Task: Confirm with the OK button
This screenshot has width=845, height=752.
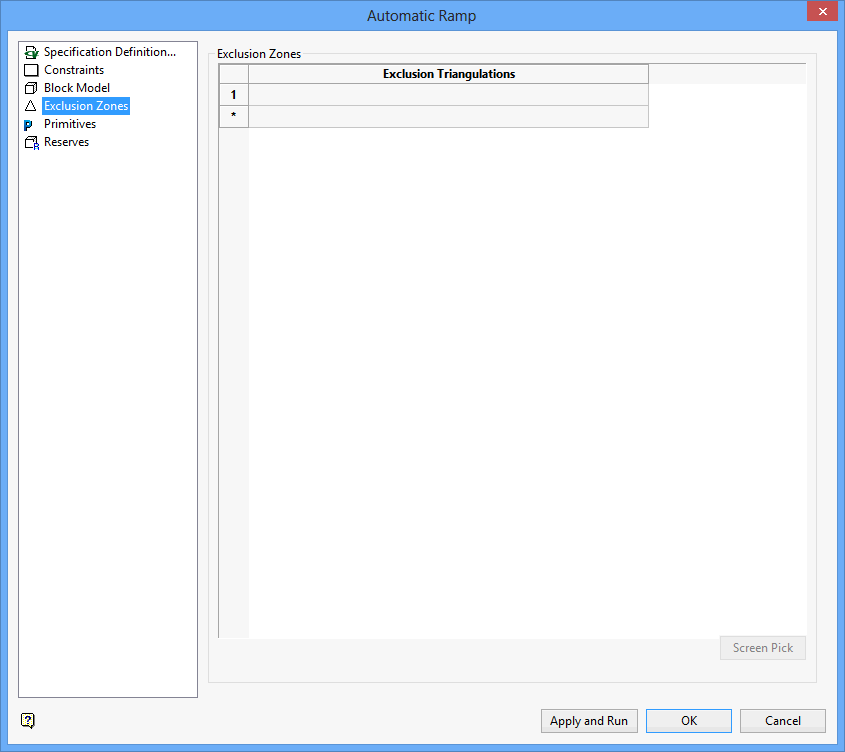Action: point(689,721)
